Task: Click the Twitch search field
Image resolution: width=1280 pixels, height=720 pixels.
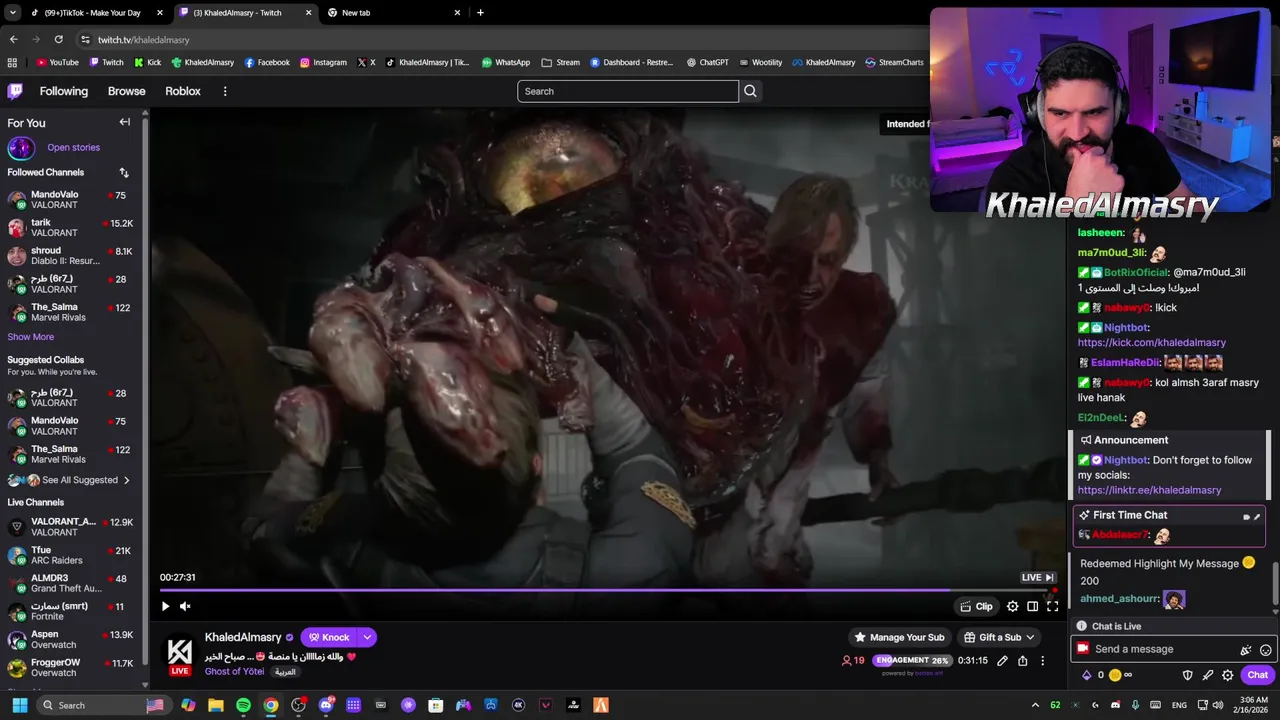Action: coord(628,91)
